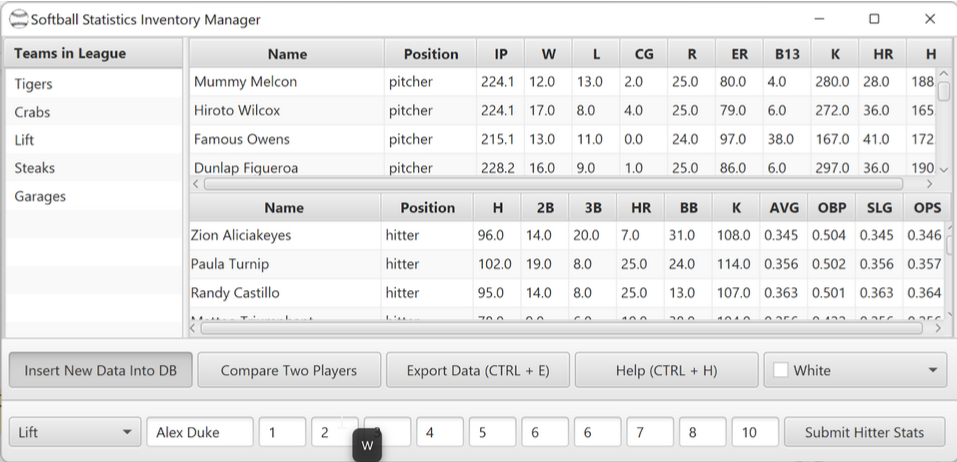Click right arrow of hitter table horizontal scrollbar
This screenshot has height=462, width=957.
[939, 328]
